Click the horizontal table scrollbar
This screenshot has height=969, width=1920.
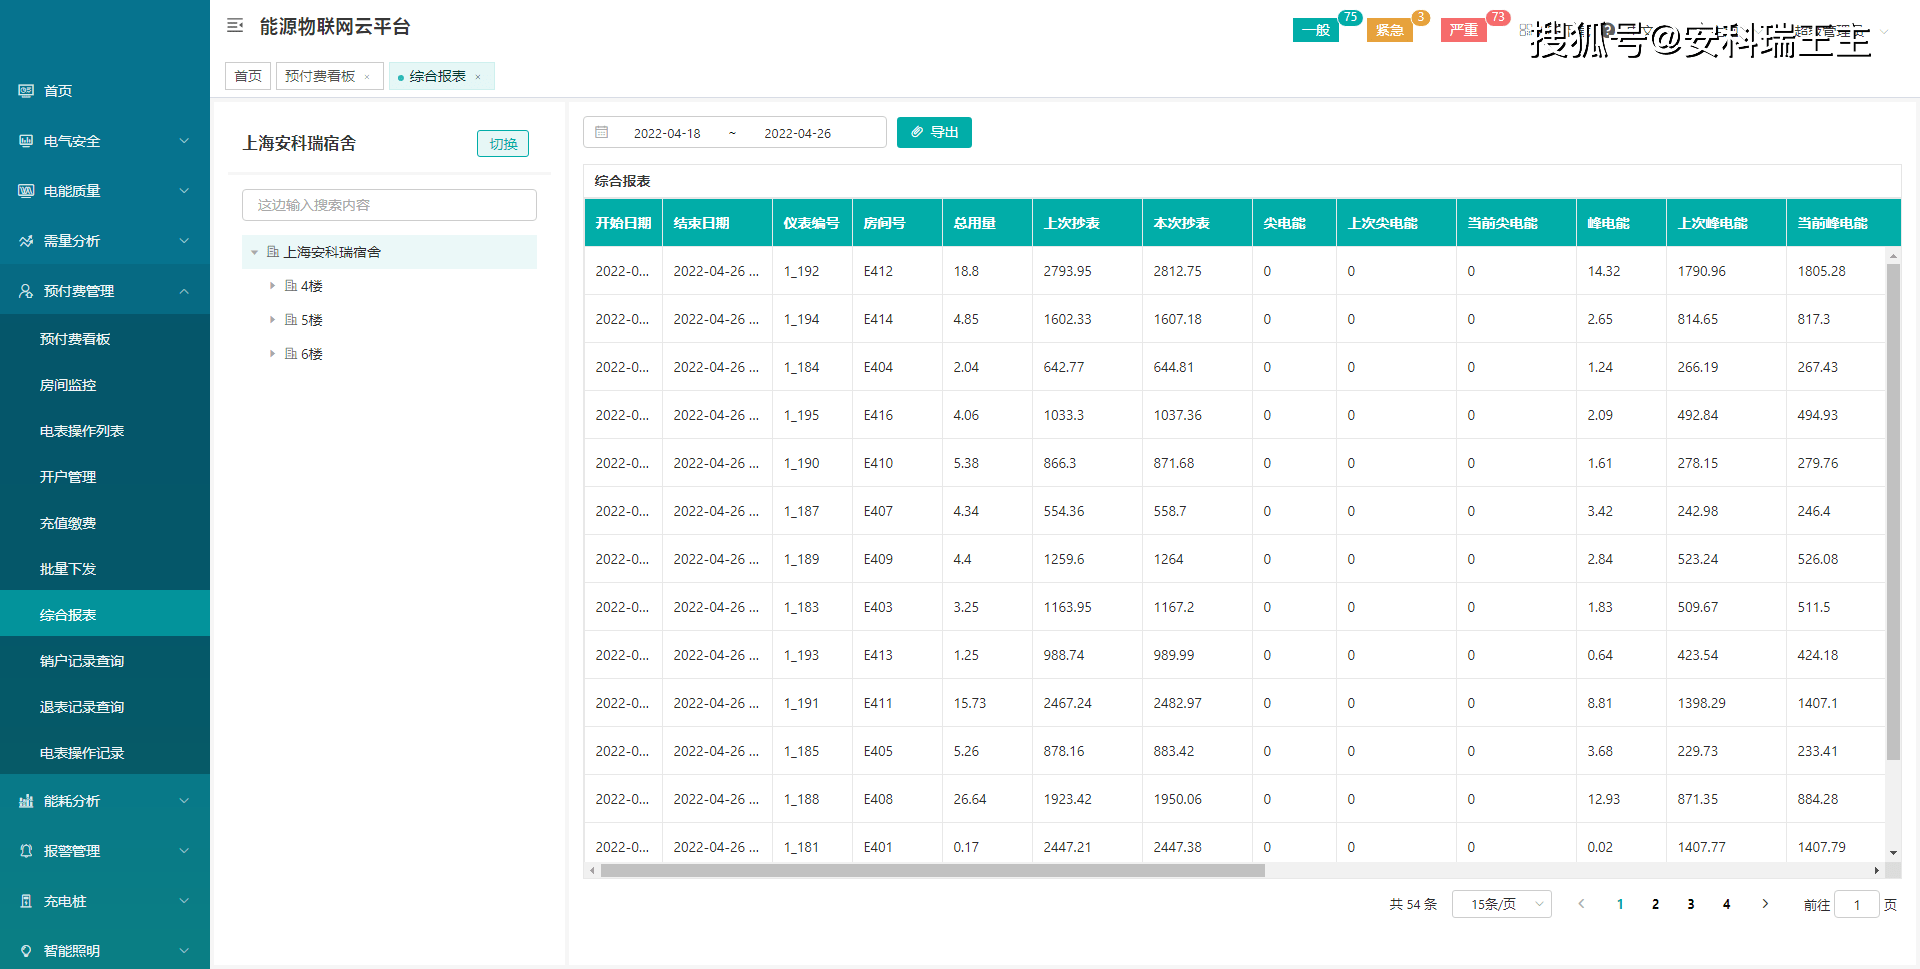coord(932,871)
